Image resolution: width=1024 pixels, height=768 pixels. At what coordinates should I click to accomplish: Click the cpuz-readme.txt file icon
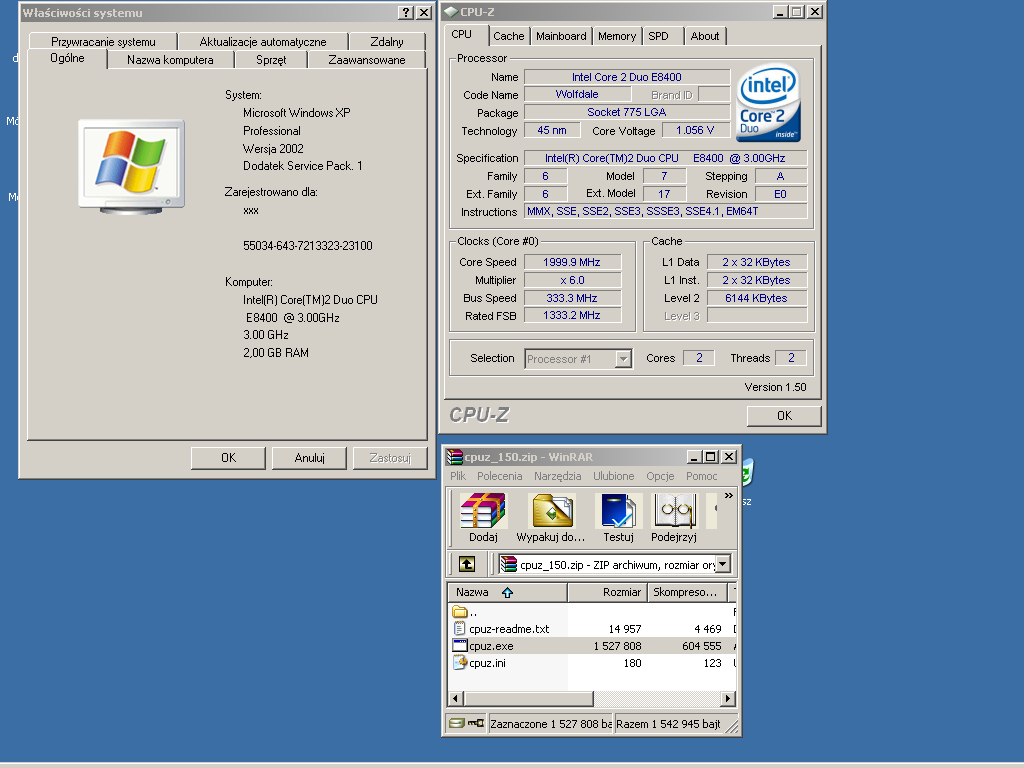460,629
